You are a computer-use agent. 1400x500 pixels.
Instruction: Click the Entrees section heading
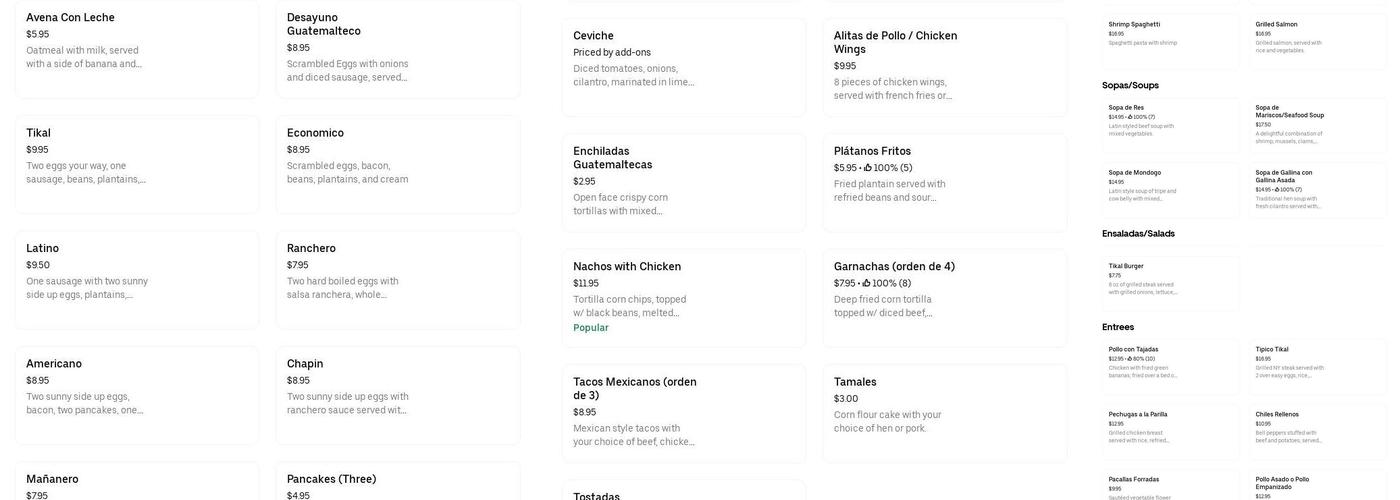1118,327
